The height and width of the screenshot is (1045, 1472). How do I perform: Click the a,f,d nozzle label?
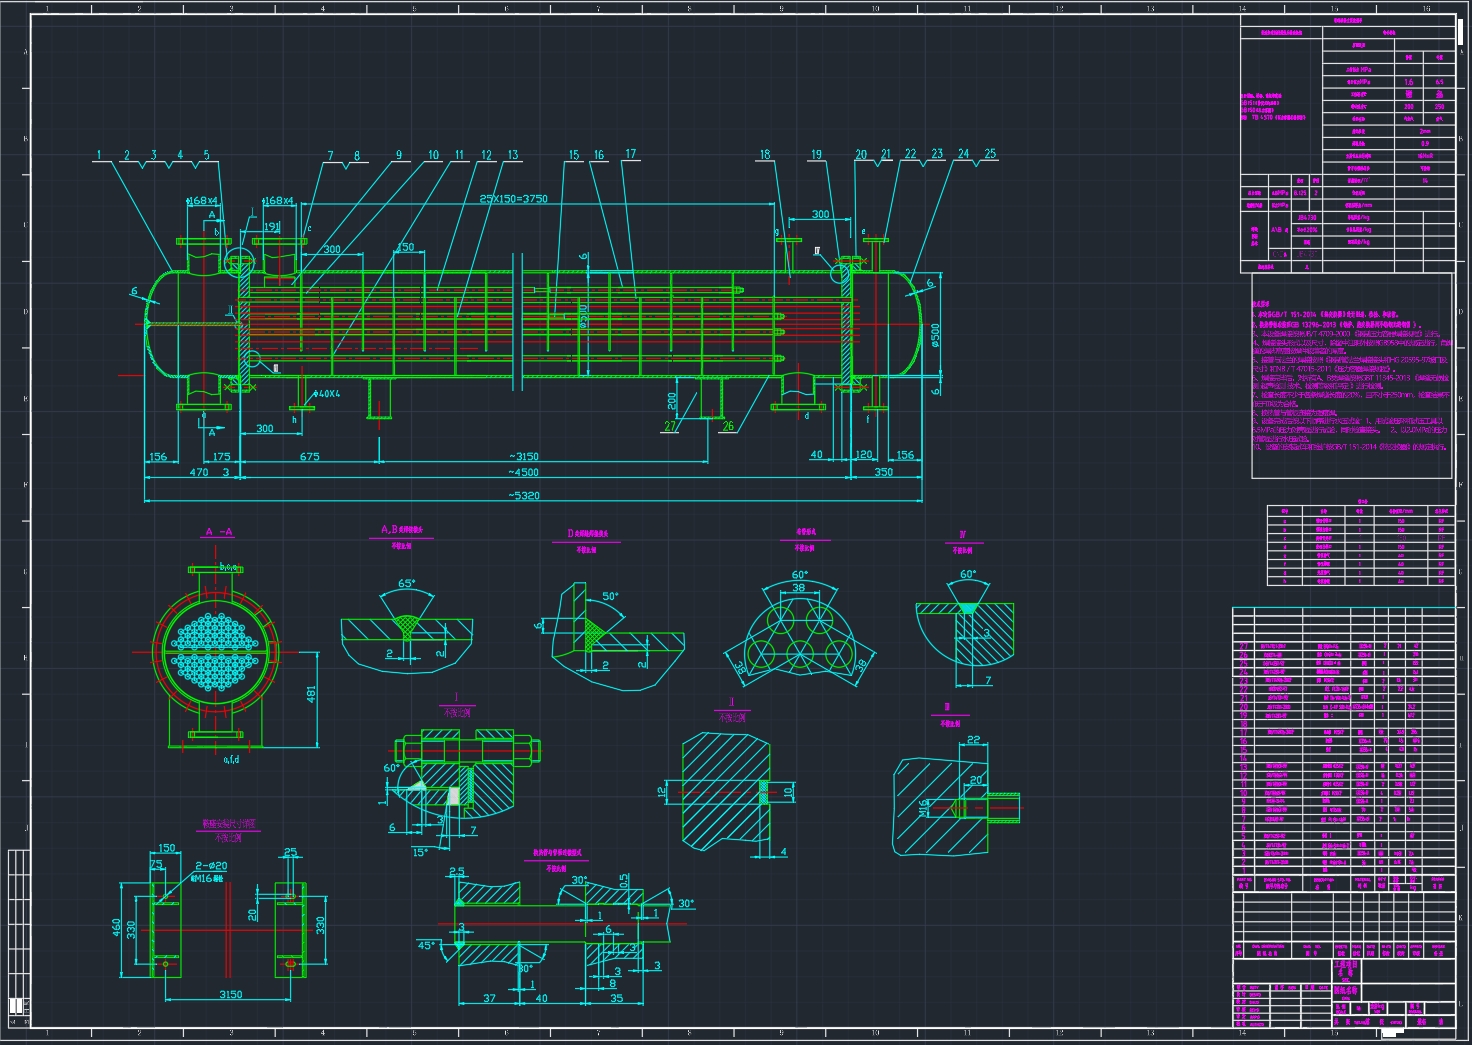pyautogui.click(x=231, y=759)
